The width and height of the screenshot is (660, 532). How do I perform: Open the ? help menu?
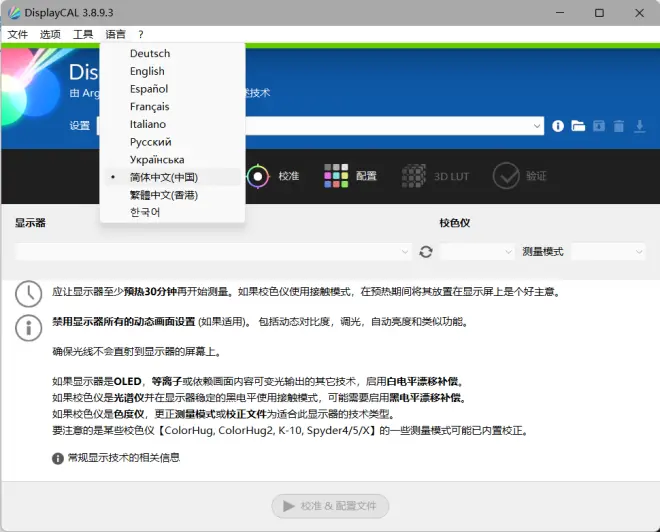141,35
